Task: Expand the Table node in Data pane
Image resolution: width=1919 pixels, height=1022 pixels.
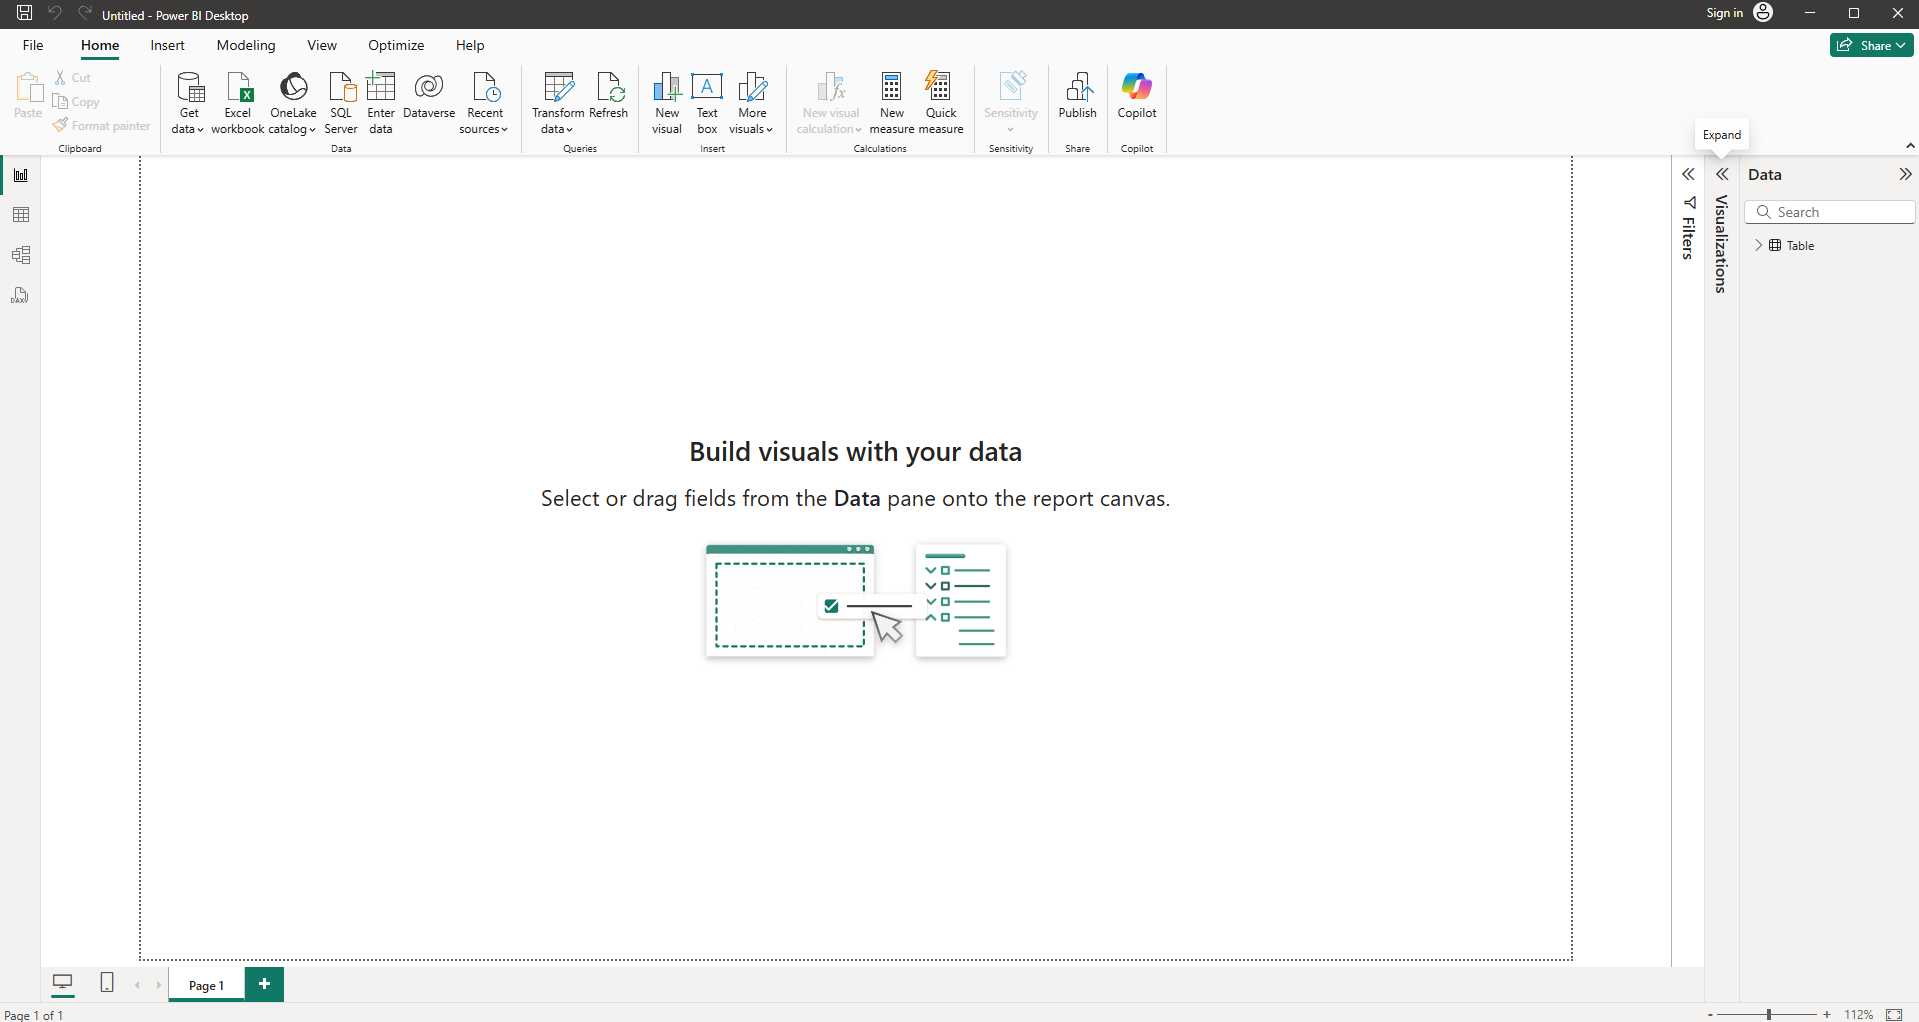Action: 1759,245
